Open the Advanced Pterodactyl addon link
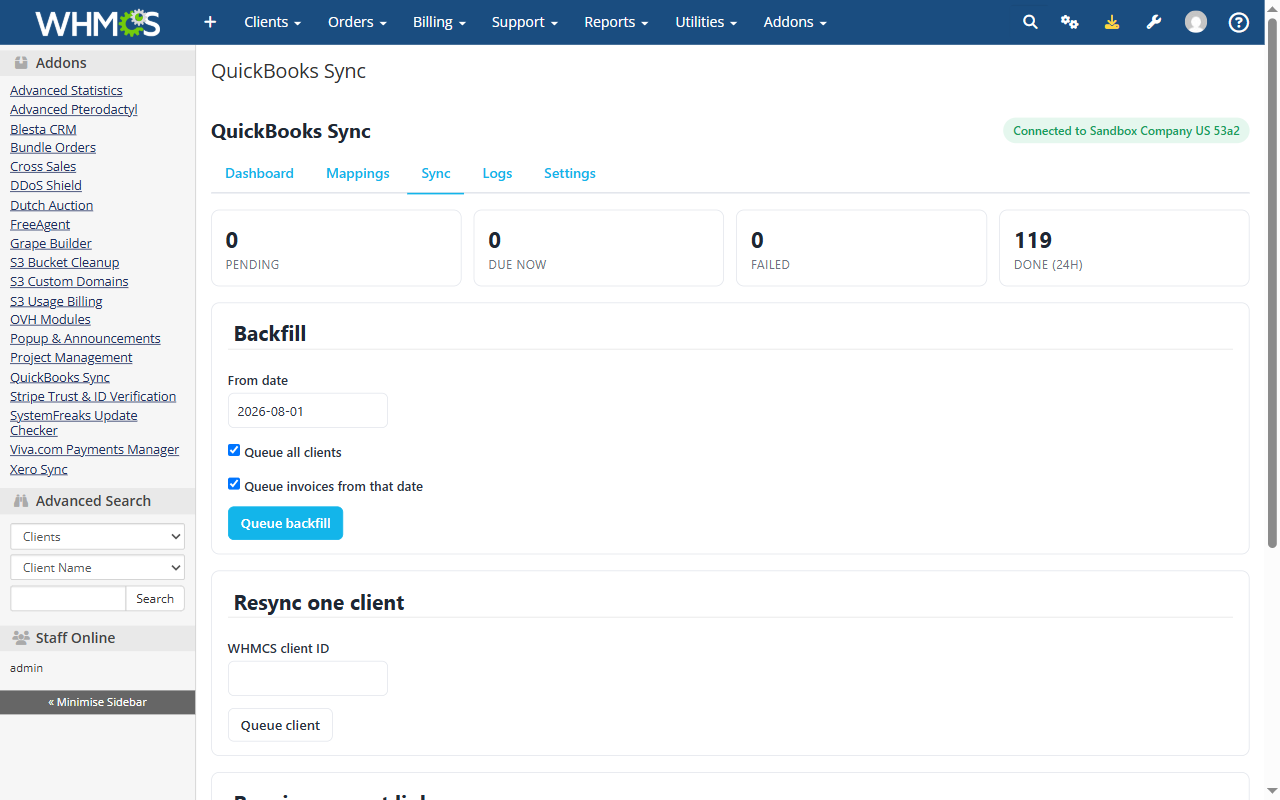The height and width of the screenshot is (800, 1280). 74,109
